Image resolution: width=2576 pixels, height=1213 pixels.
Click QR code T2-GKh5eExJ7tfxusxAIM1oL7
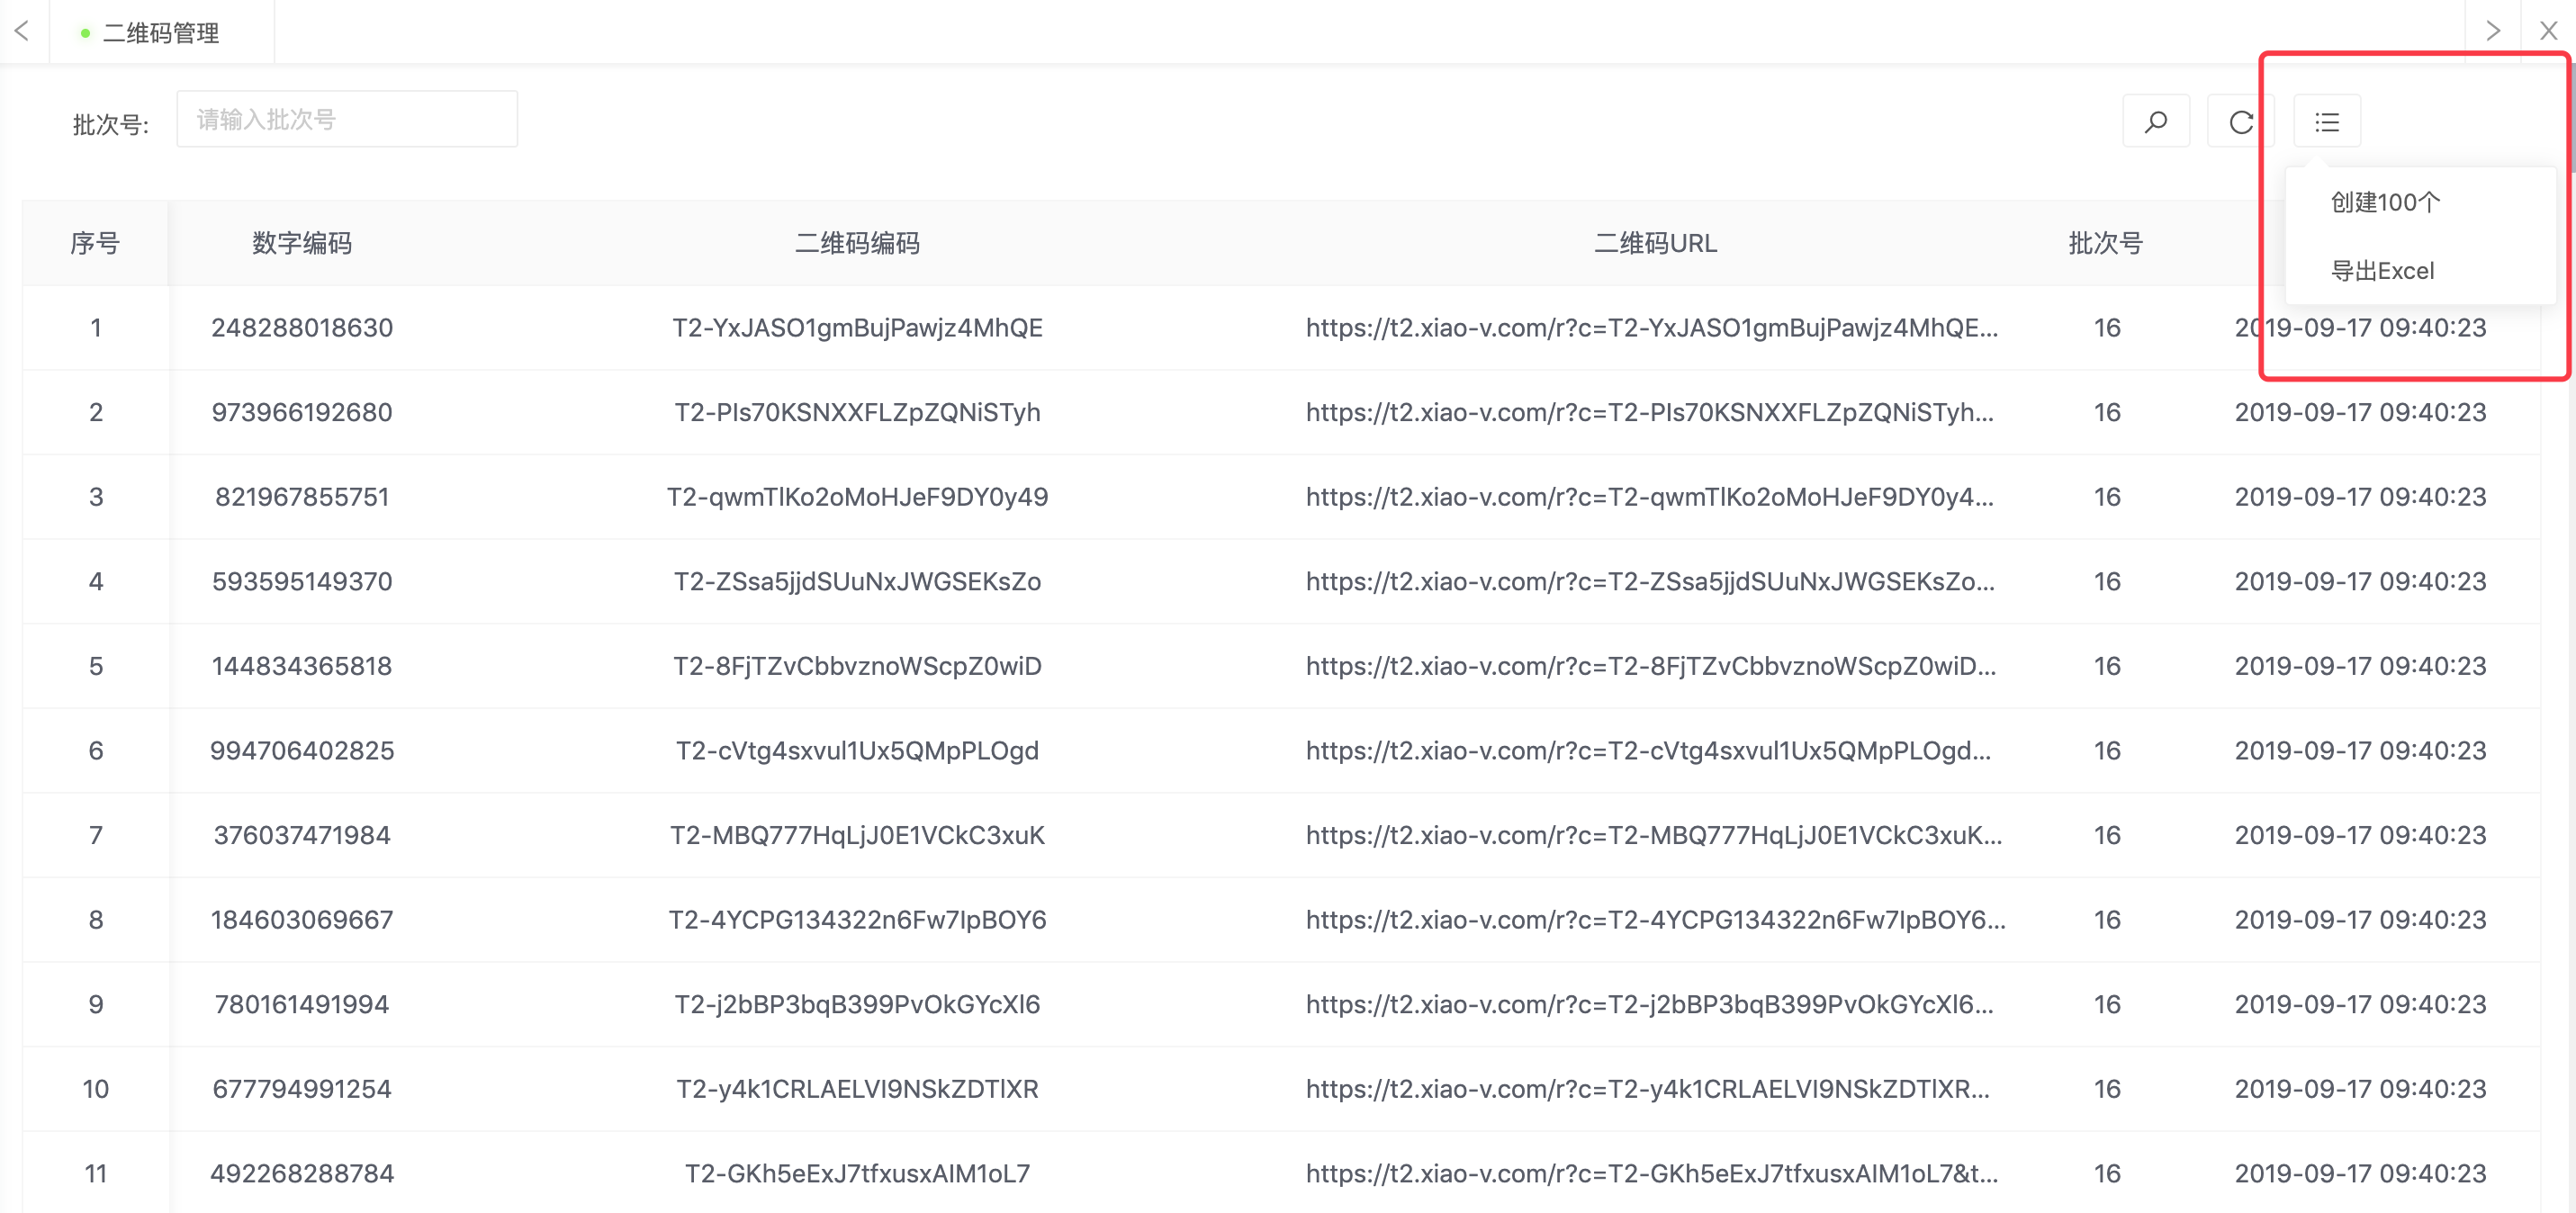pos(857,1174)
